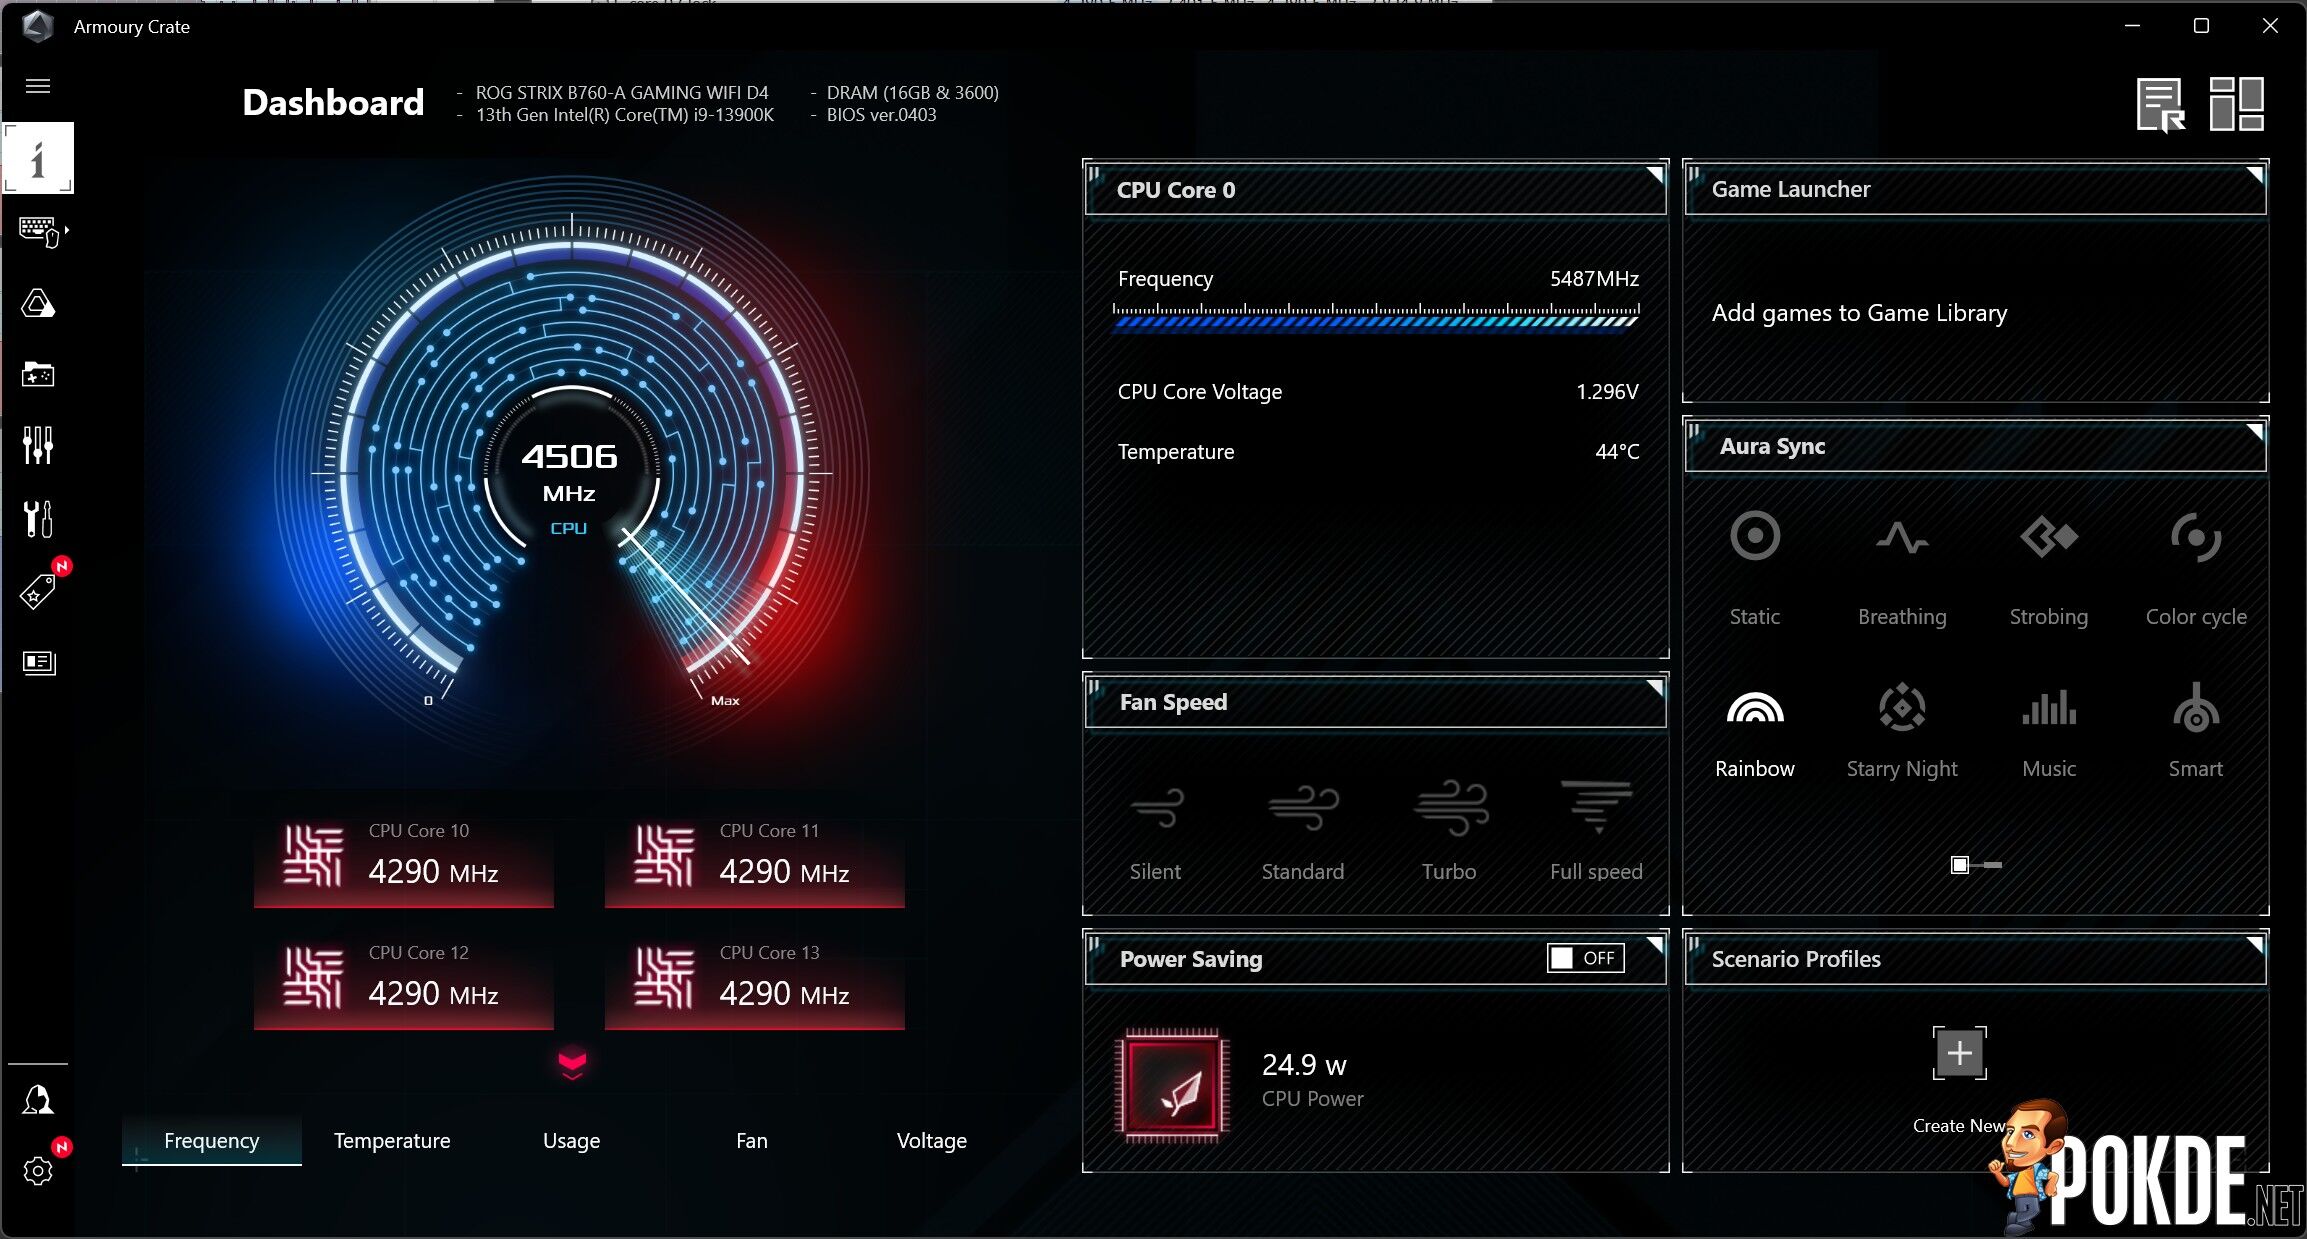The height and width of the screenshot is (1239, 2307).
Task: Select Static Aura lighting effect
Action: click(x=1755, y=570)
